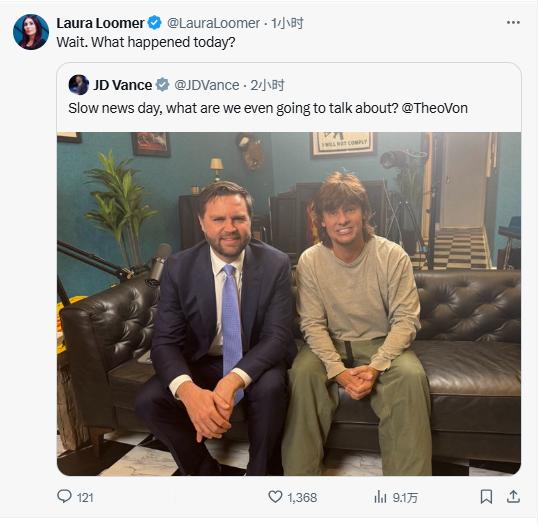Open the @LauraLoomer handle link
Screen dimensions: 540x524
214,23
